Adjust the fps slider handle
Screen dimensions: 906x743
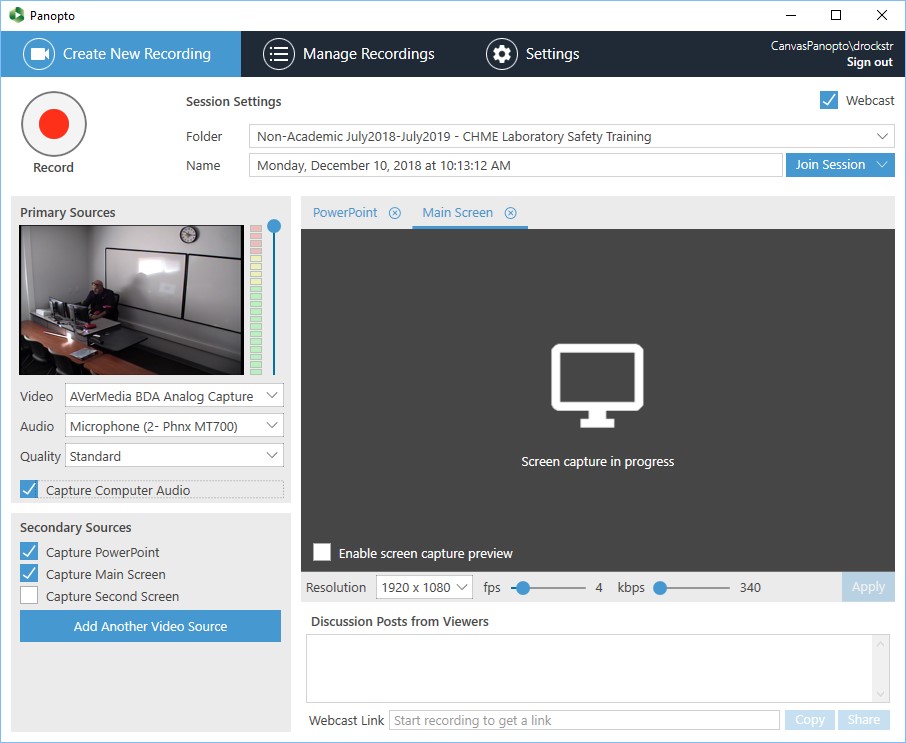click(522, 588)
